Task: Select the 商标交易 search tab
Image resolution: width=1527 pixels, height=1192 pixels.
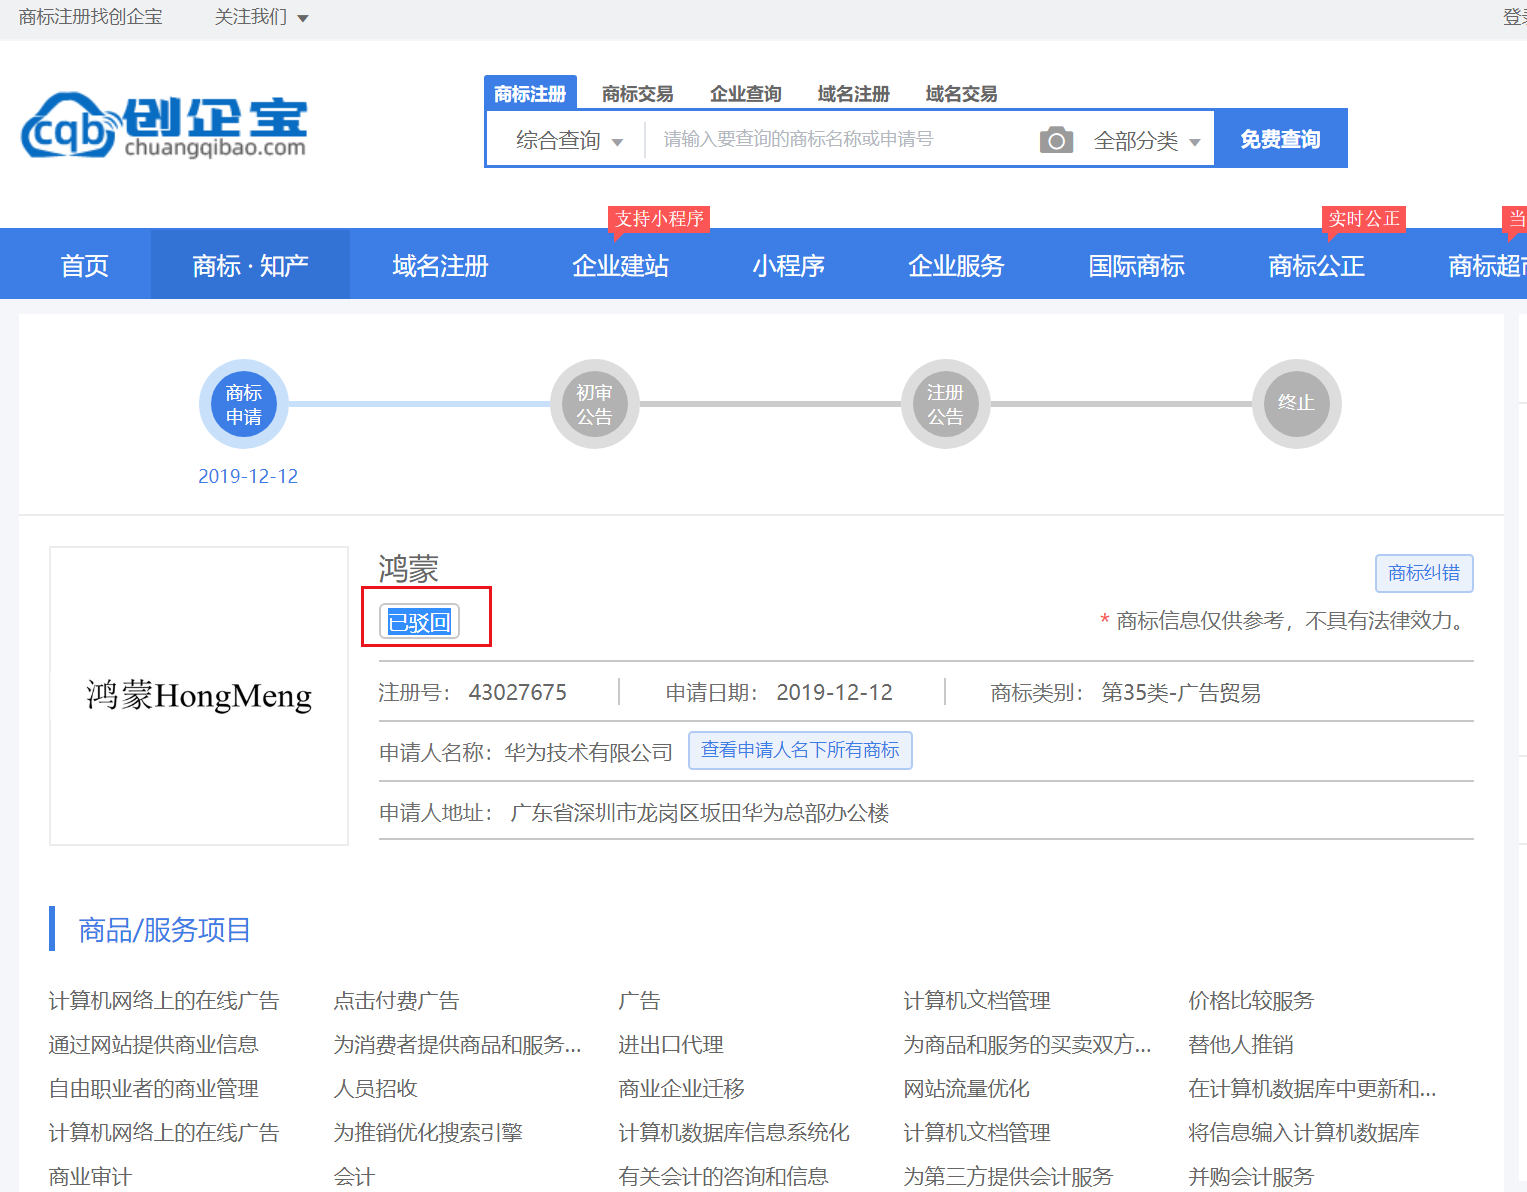Action: [638, 94]
